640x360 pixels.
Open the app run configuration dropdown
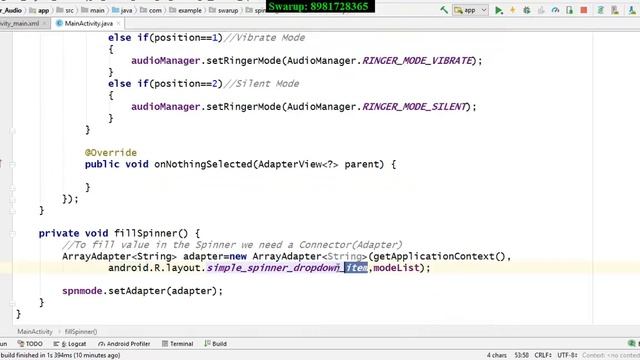coord(470,10)
